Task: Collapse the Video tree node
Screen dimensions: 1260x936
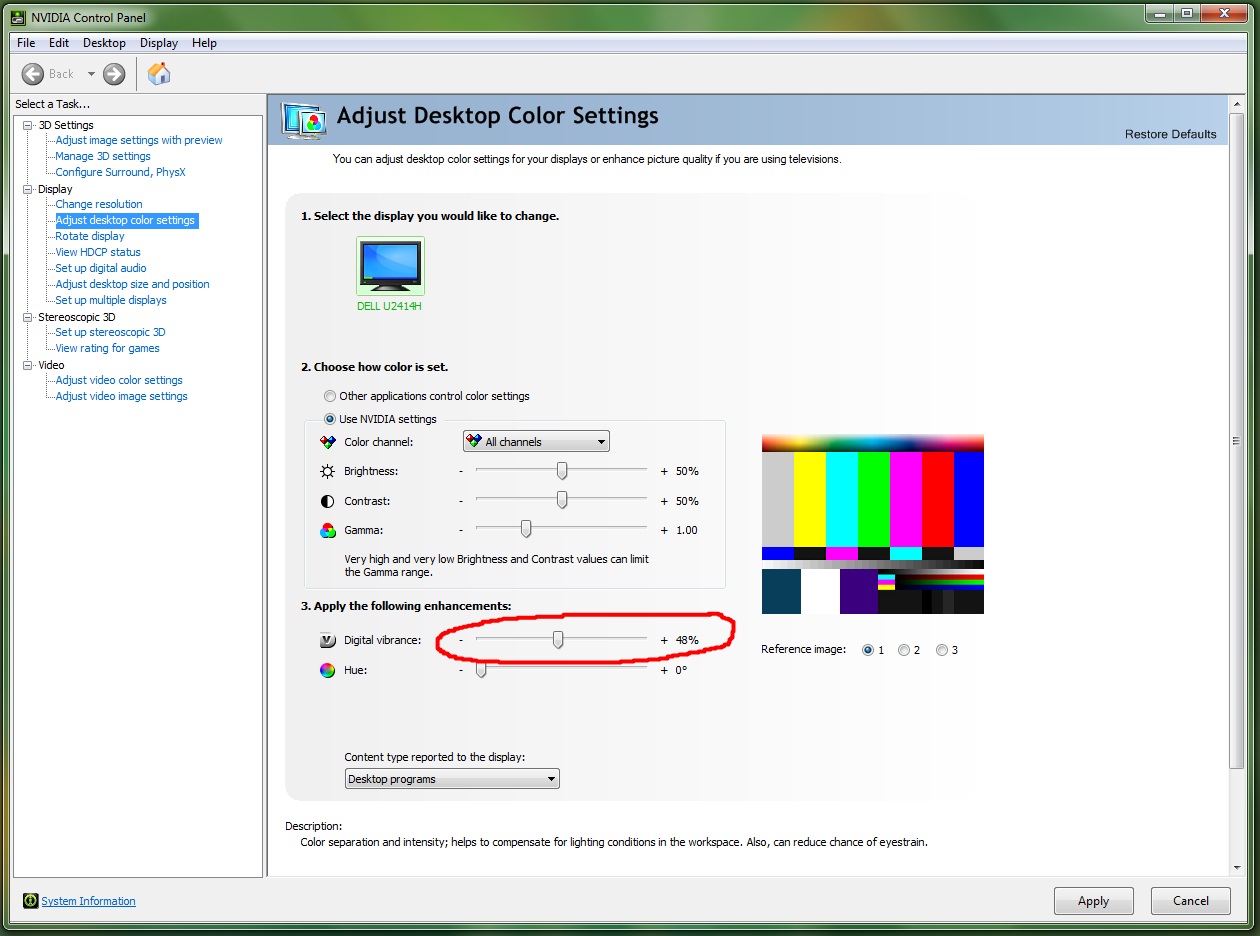Action: pos(28,365)
